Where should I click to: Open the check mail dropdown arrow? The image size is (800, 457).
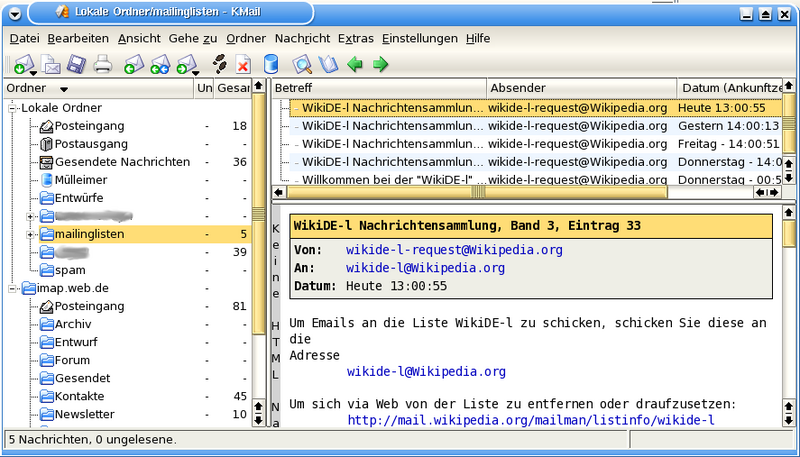pyautogui.click(x=33, y=72)
